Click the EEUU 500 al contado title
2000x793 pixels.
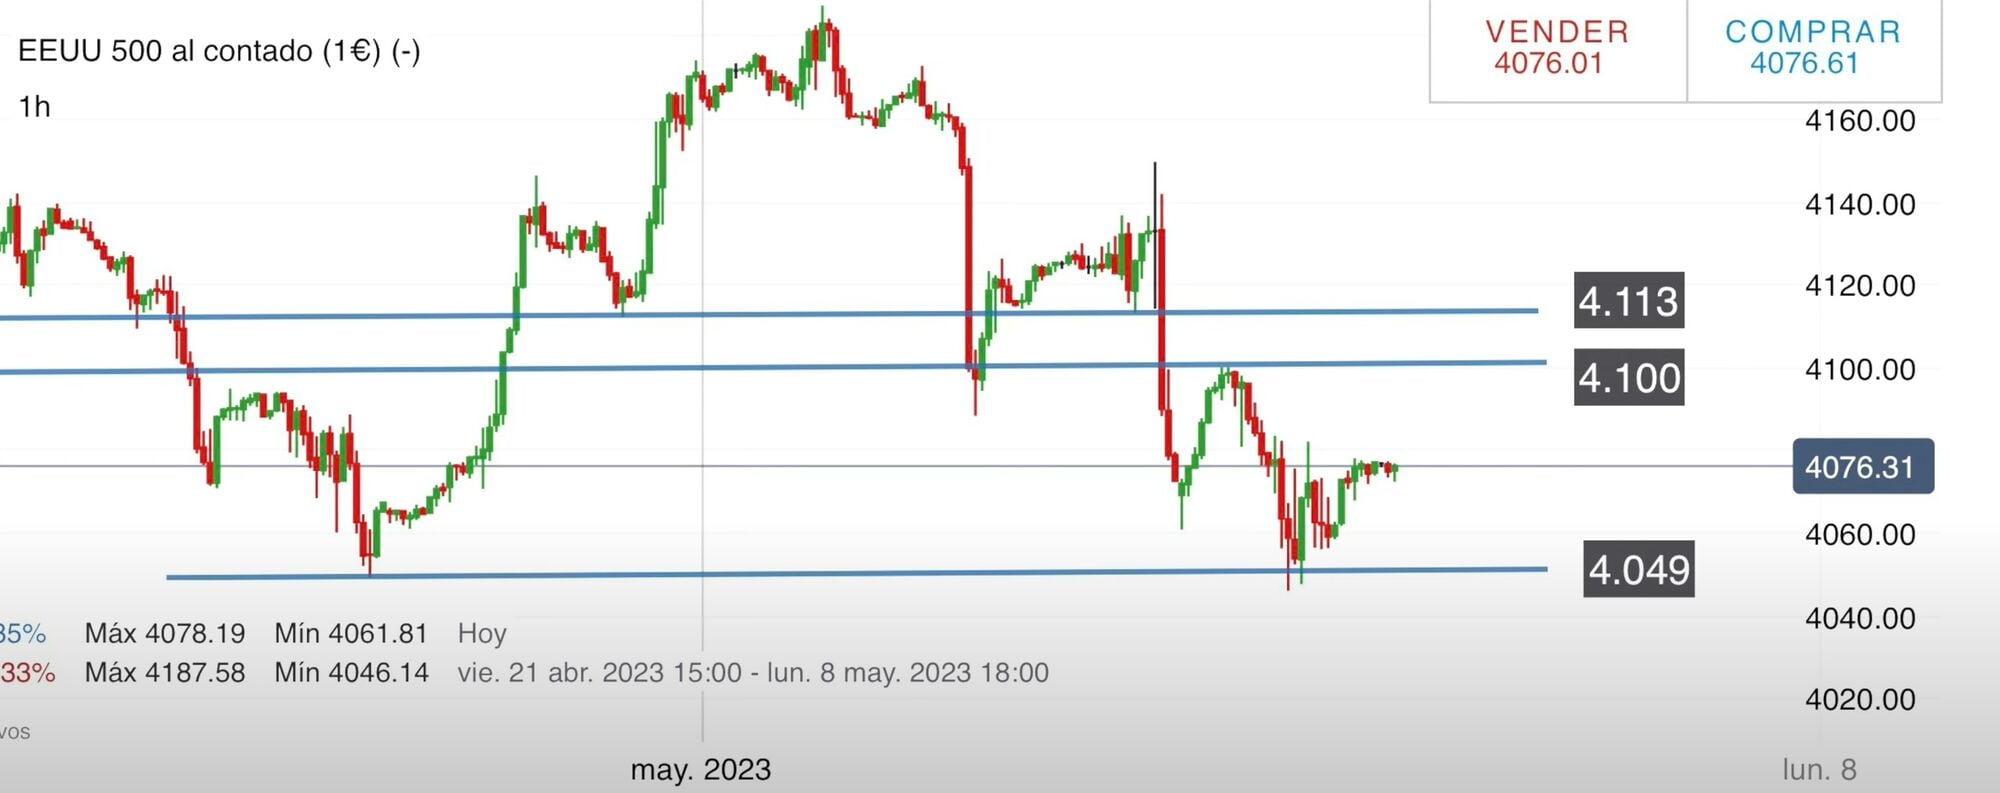pyautogui.click(x=219, y=51)
